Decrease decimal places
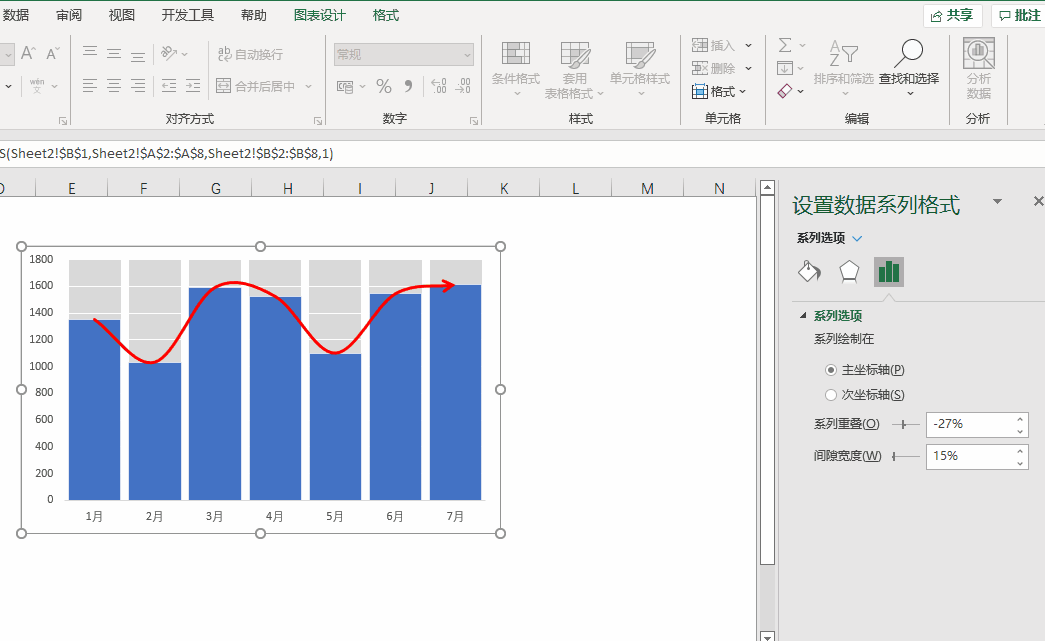The height and width of the screenshot is (641, 1045). (x=463, y=86)
